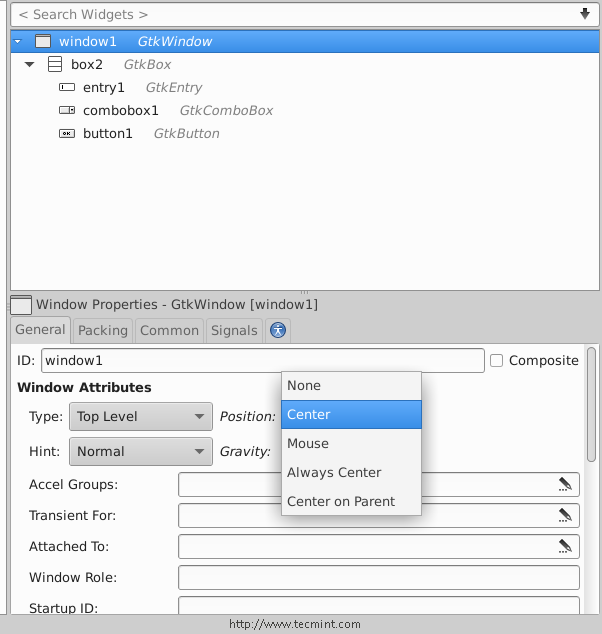Image resolution: width=602 pixels, height=634 pixels.
Task: Collapse the window1 tree node
Action: pos(18,41)
